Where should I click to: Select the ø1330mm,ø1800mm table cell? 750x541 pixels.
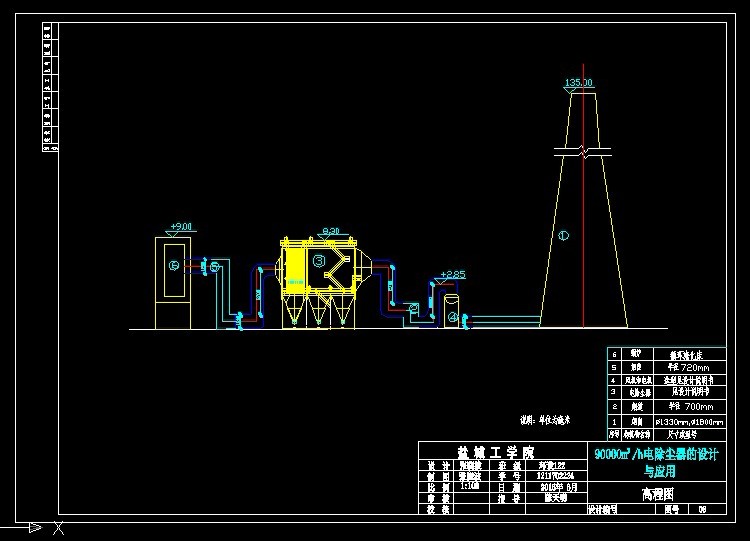(x=689, y=422)
